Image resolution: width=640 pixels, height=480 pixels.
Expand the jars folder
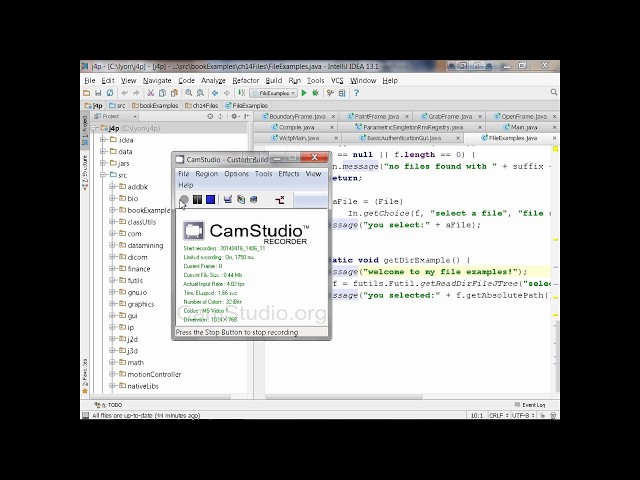pyautogui.click(x=104, y=163)
